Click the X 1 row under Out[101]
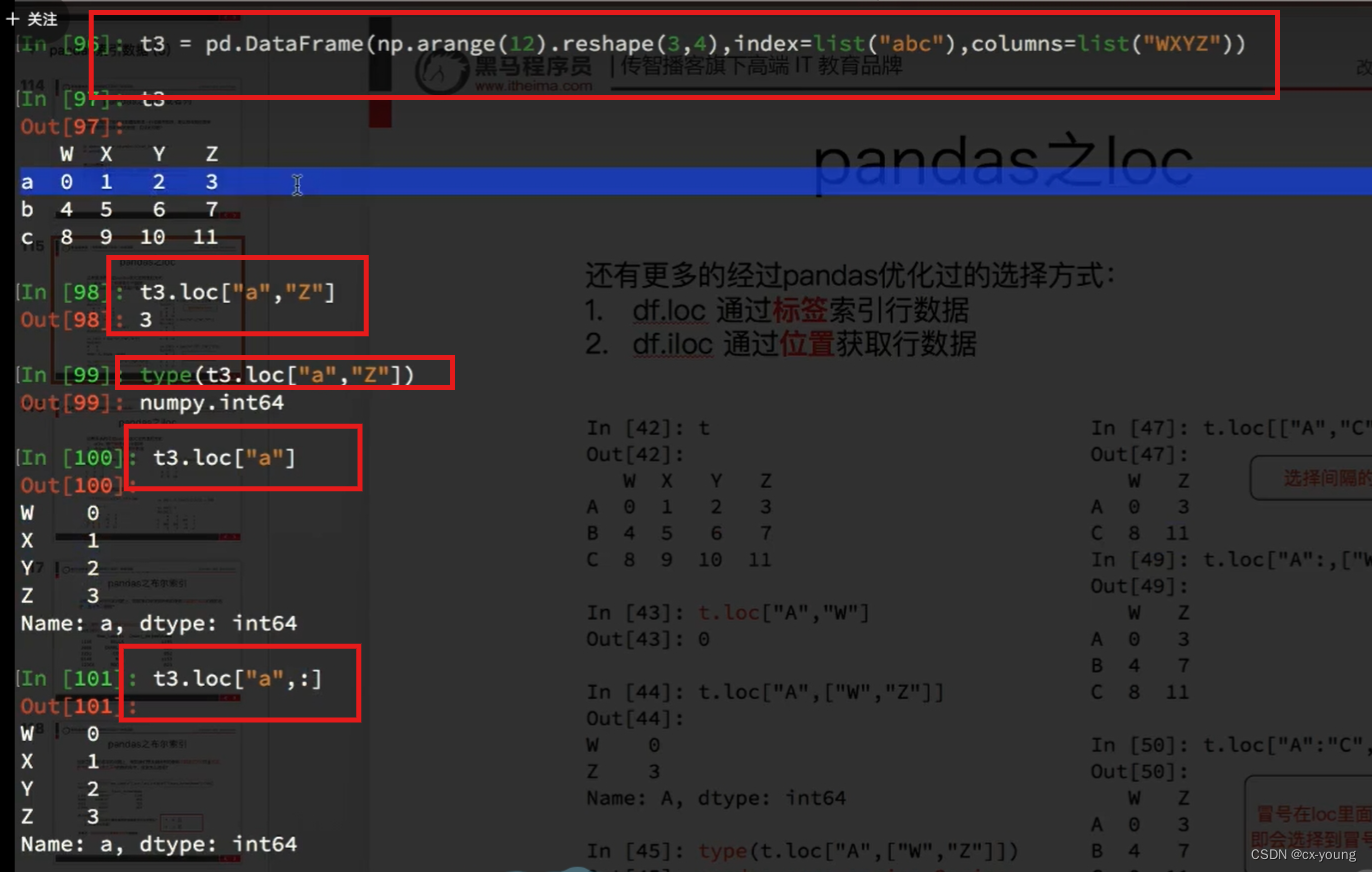 (59, 761)
